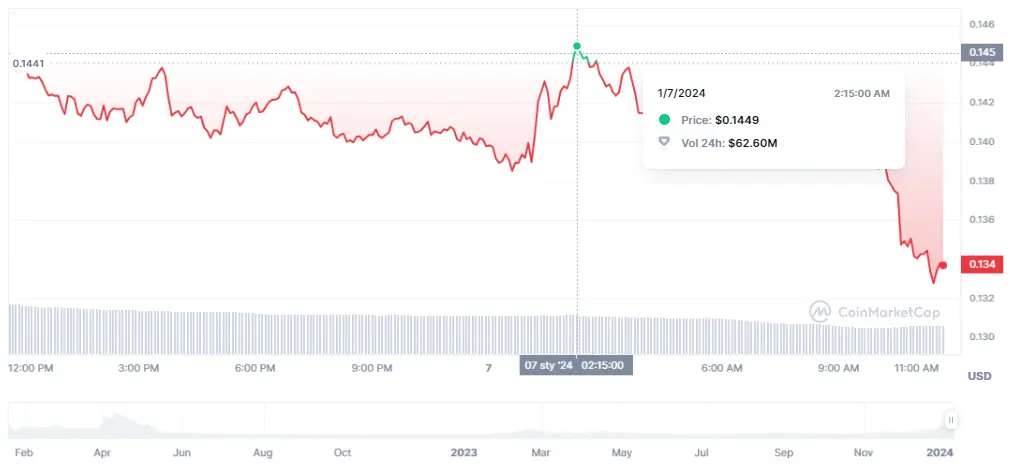1028x470 pixels.
Task: Click the 12:00 PM time axis label
Action: 32,368
